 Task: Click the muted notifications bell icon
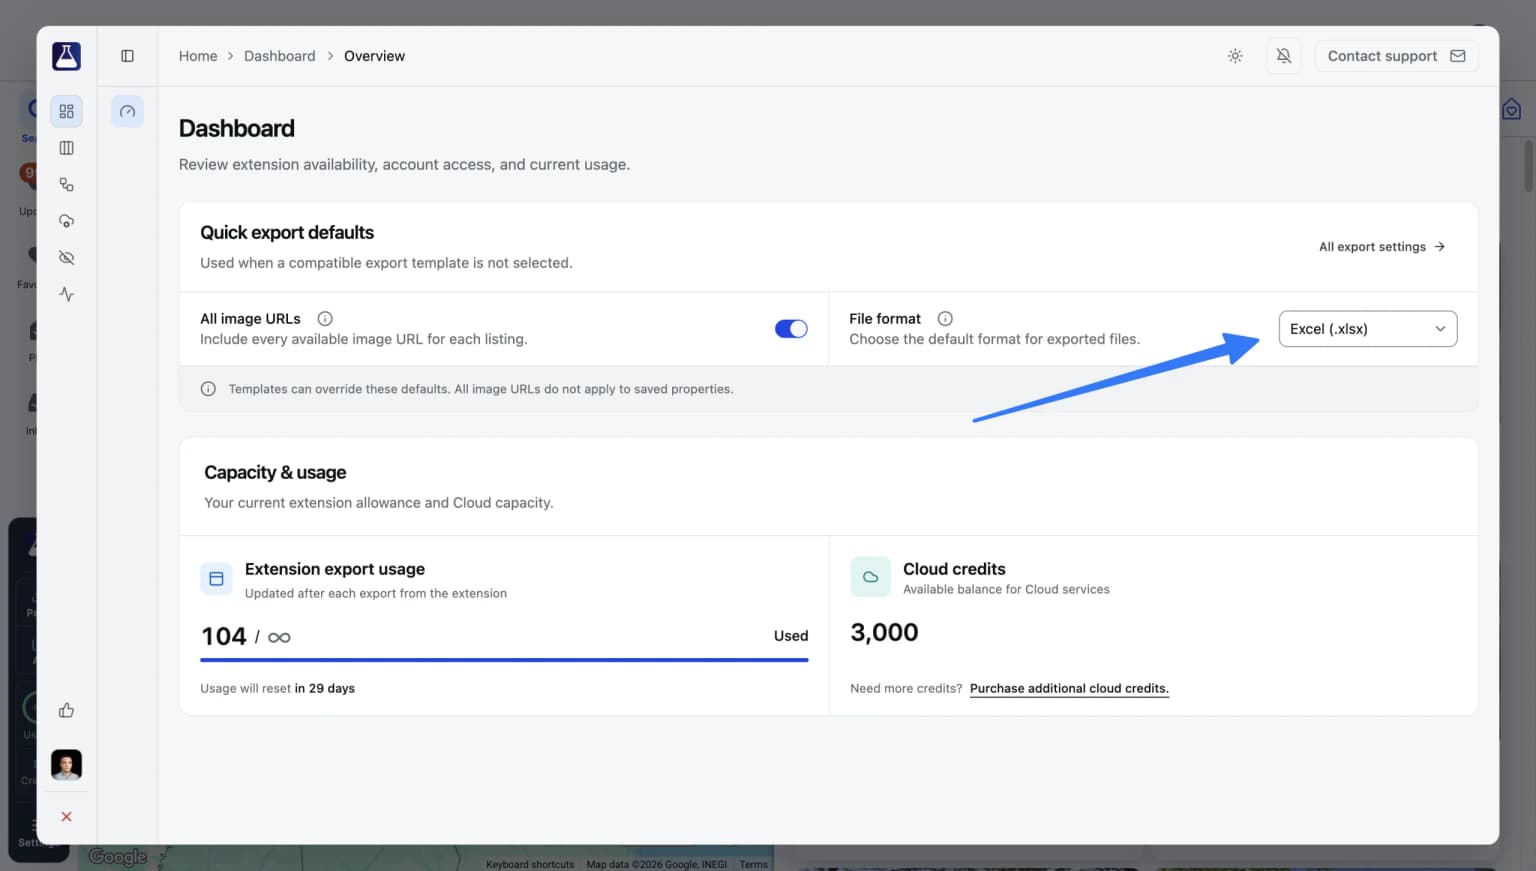pos(1284,56)
